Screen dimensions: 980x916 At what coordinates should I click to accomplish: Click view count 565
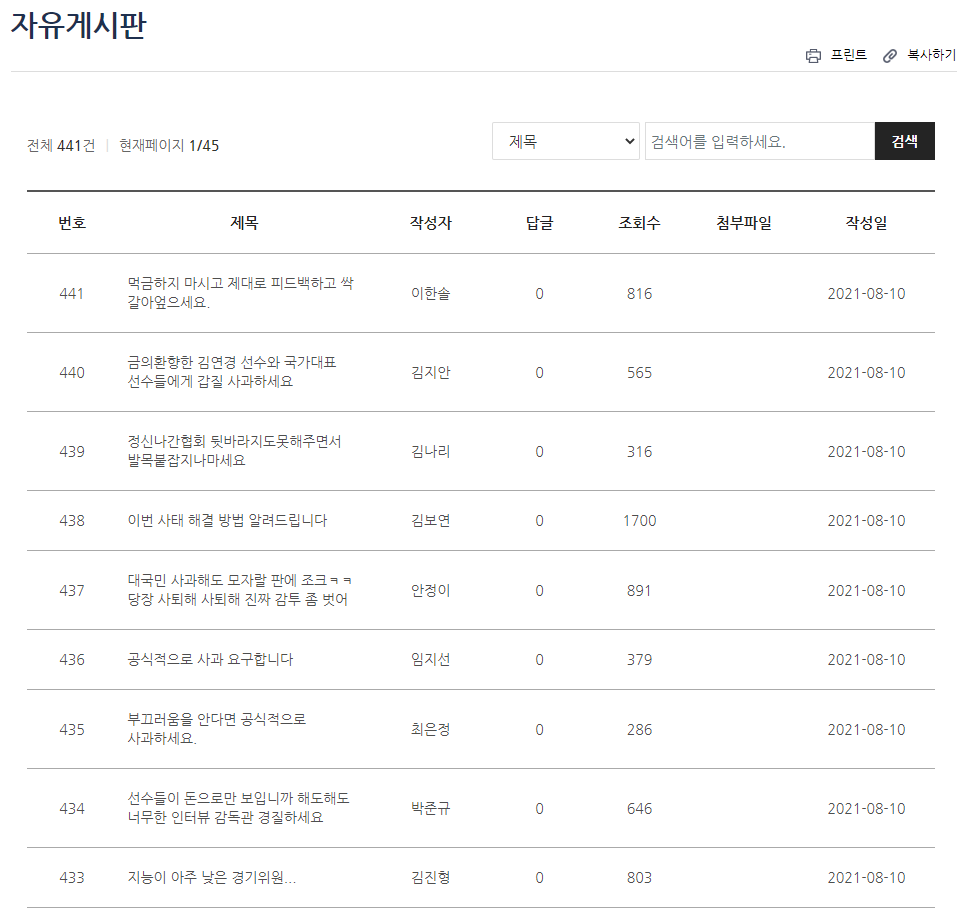(639, 372)
